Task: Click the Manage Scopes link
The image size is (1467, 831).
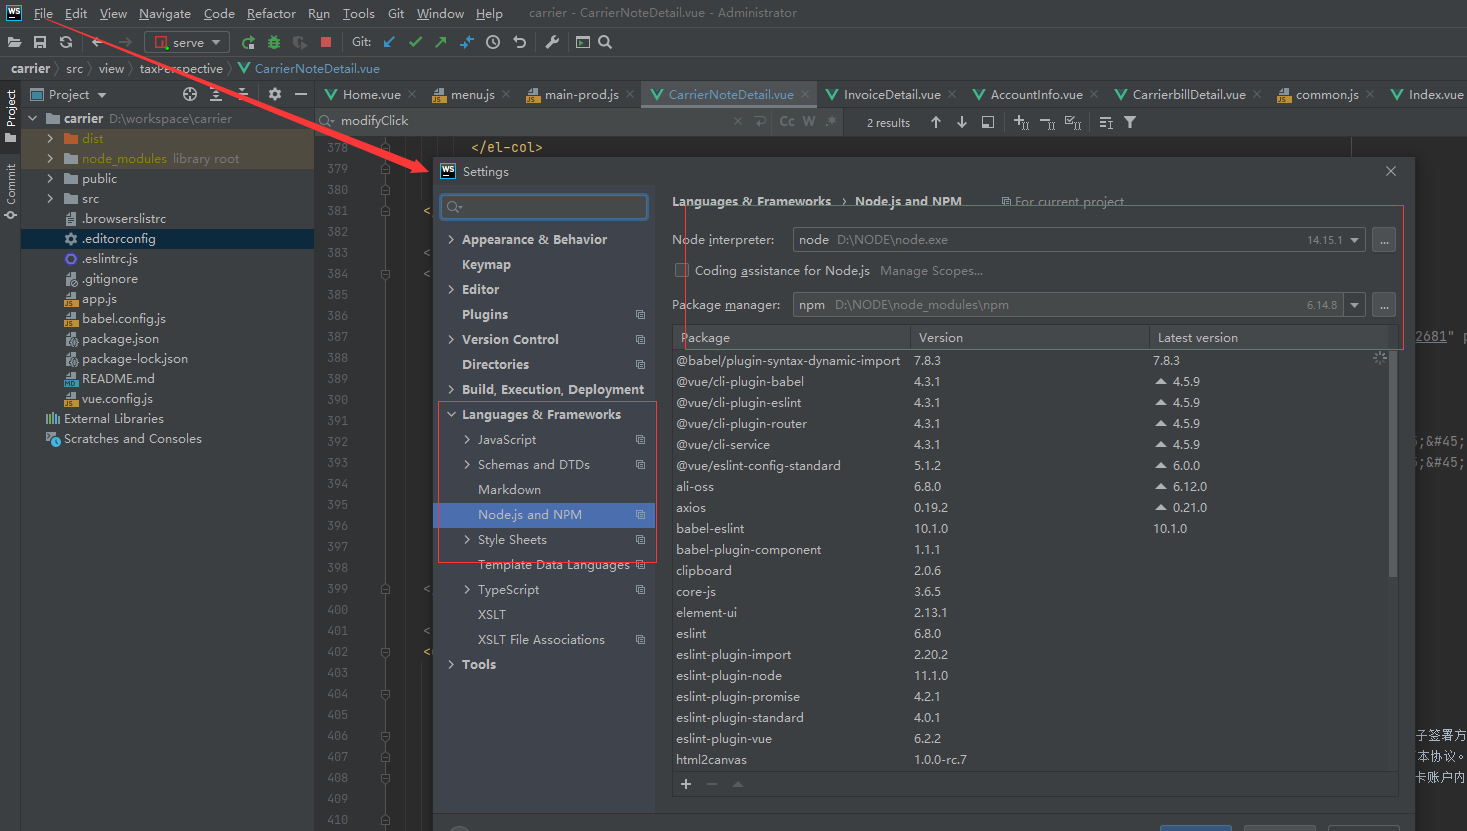Action: [931, 271]
